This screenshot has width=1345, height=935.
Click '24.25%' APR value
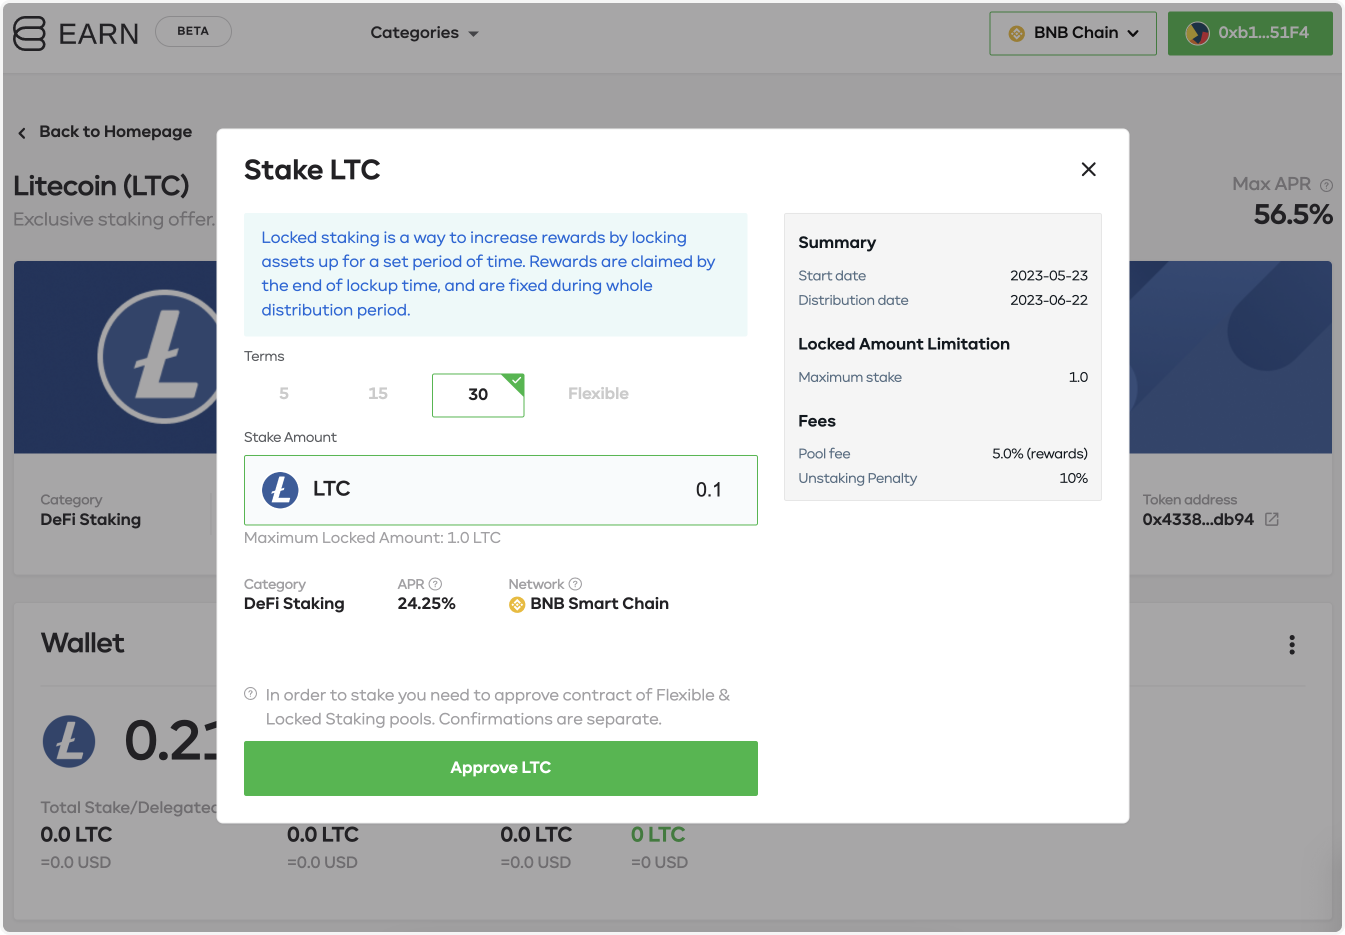point(427,604)
